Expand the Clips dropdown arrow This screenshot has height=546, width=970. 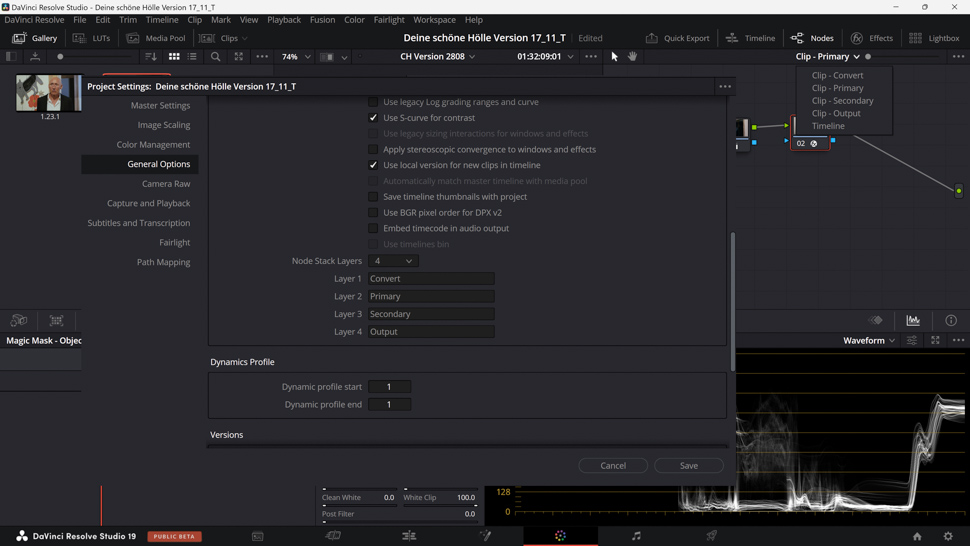[244, 38]
